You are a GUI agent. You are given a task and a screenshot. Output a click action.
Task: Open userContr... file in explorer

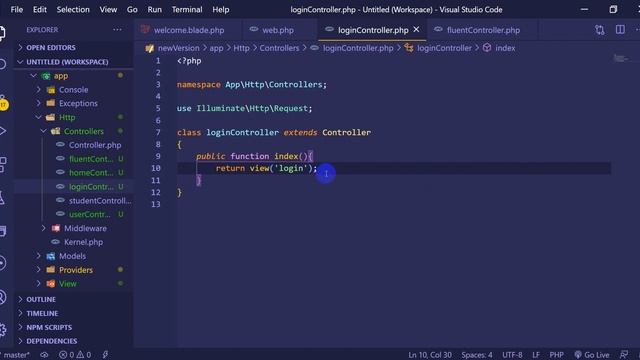point(89,215)
